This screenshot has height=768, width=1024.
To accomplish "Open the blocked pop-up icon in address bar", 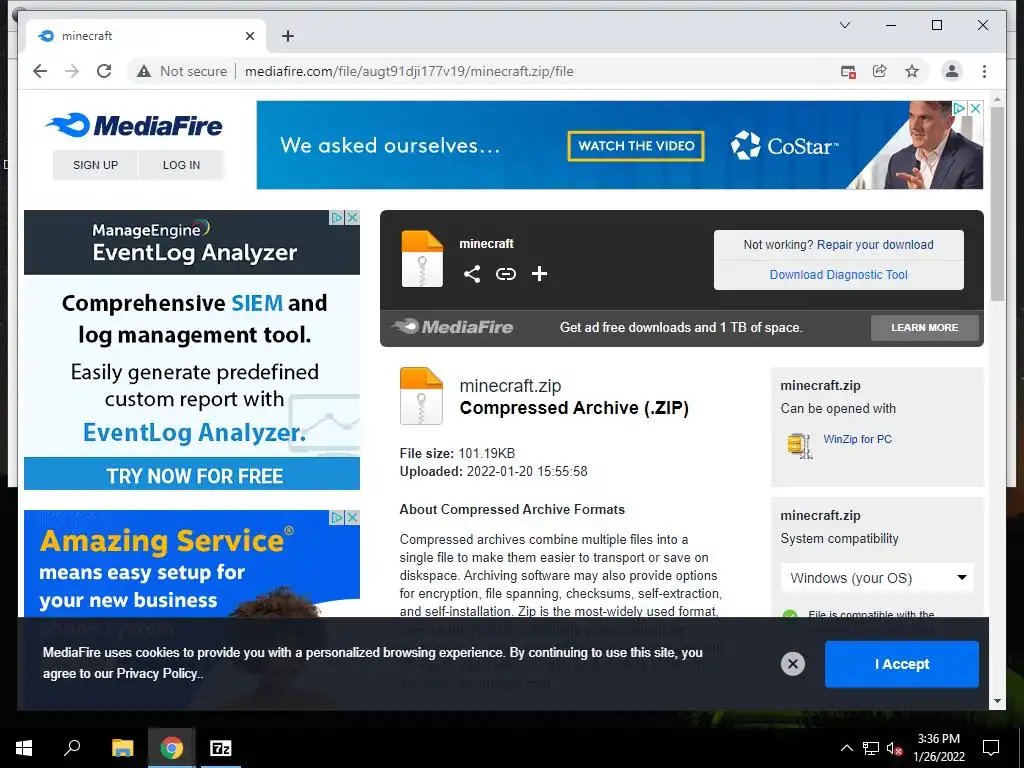I will [848, 72].
